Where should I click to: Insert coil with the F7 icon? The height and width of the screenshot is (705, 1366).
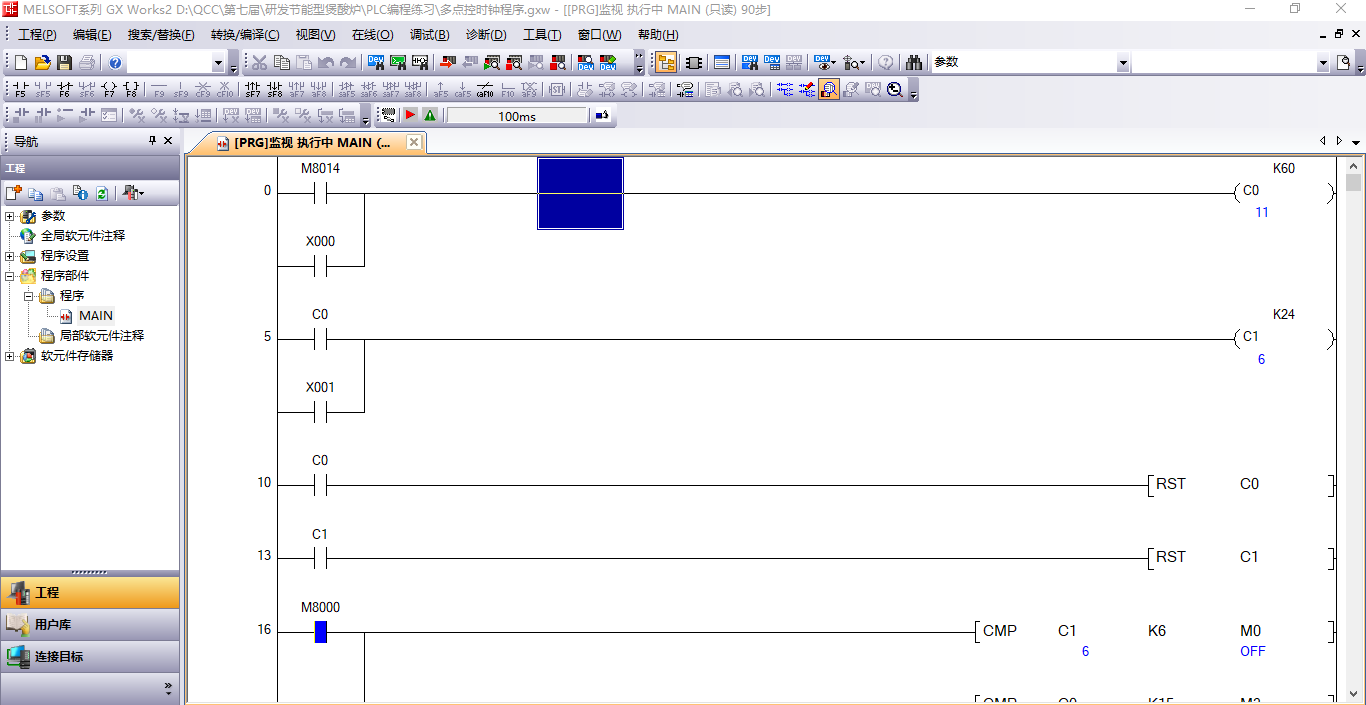pyautogui.click(x=109, y=89)
